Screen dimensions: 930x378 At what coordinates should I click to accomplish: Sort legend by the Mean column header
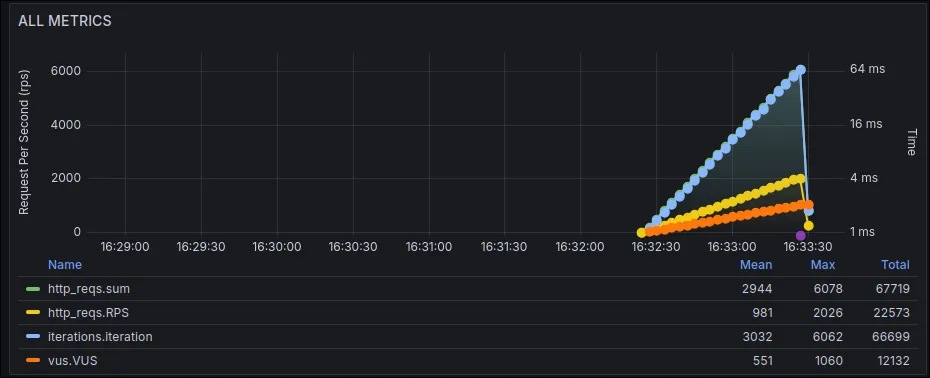point(756,265)
